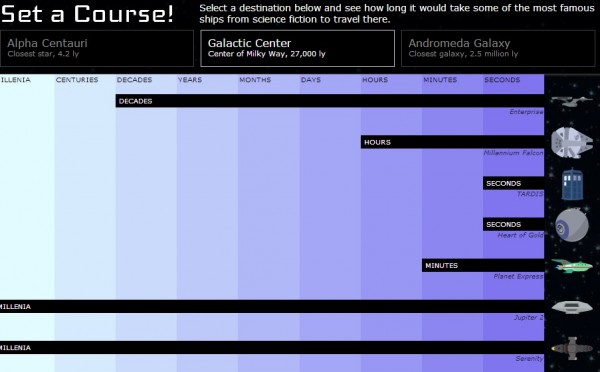The width and height of the screenshot is (600, 372).
Task: Click the CENTURIES column header
Action: click(77, 80)
